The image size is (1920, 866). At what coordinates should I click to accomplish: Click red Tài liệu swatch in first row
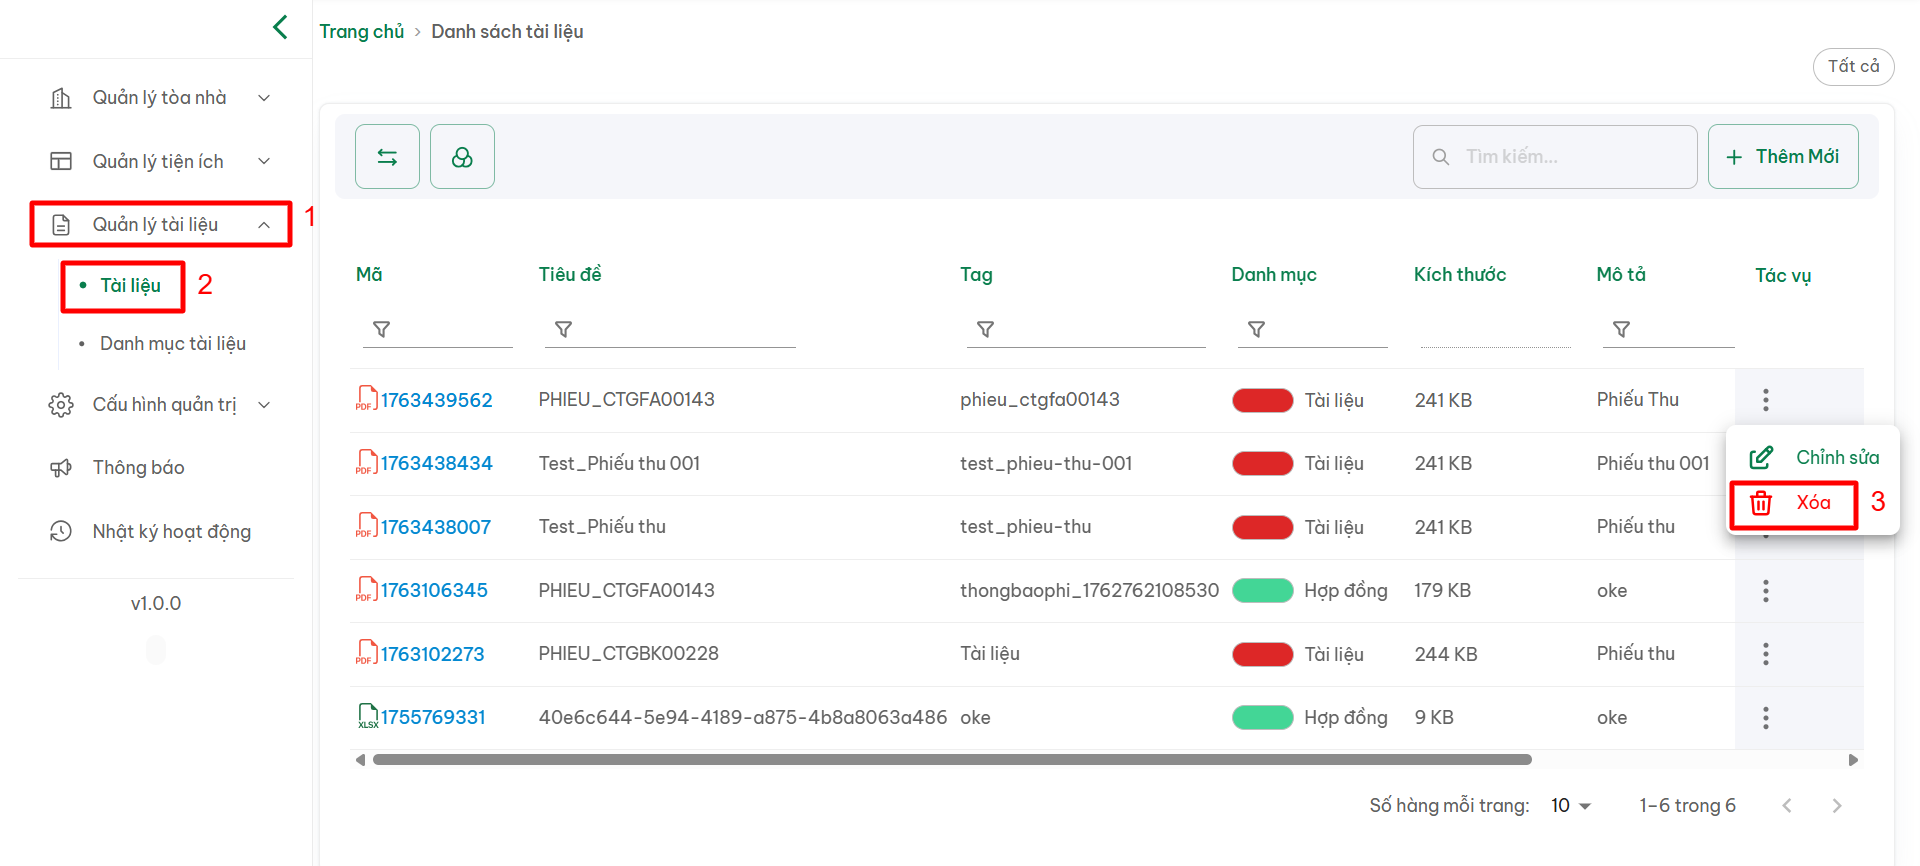(x=1262, y=401)
